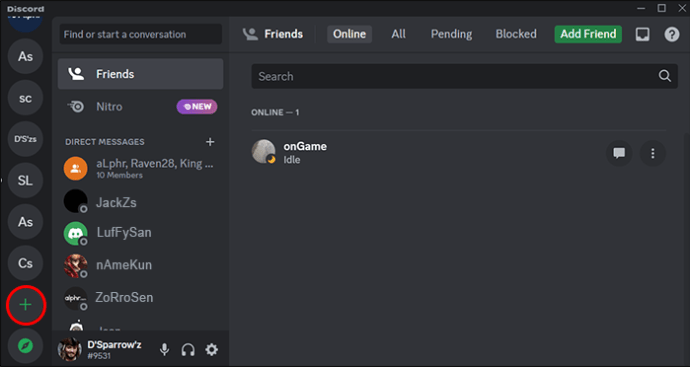Screen dimensions: 690x367
Task: Open the Inbox icon in top bar
Action: (x=642, y=34)
